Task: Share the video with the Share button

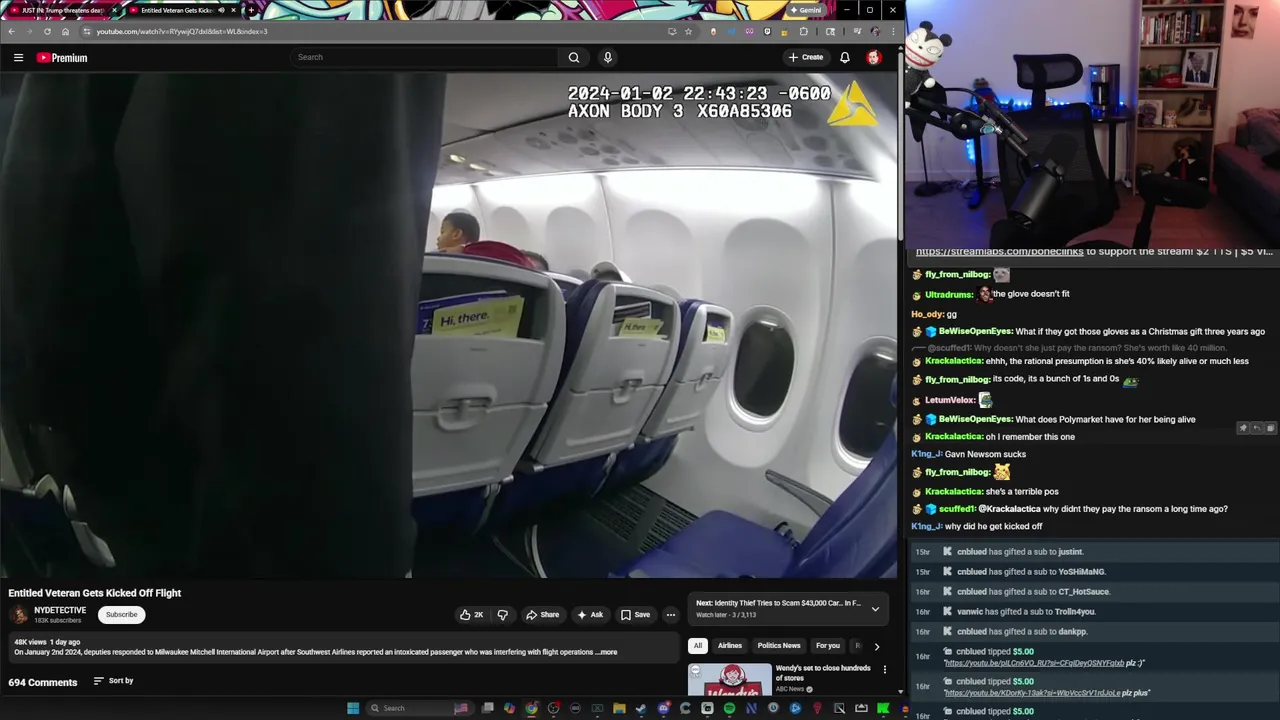Action: pyautogui.click(x=543, y=615)
